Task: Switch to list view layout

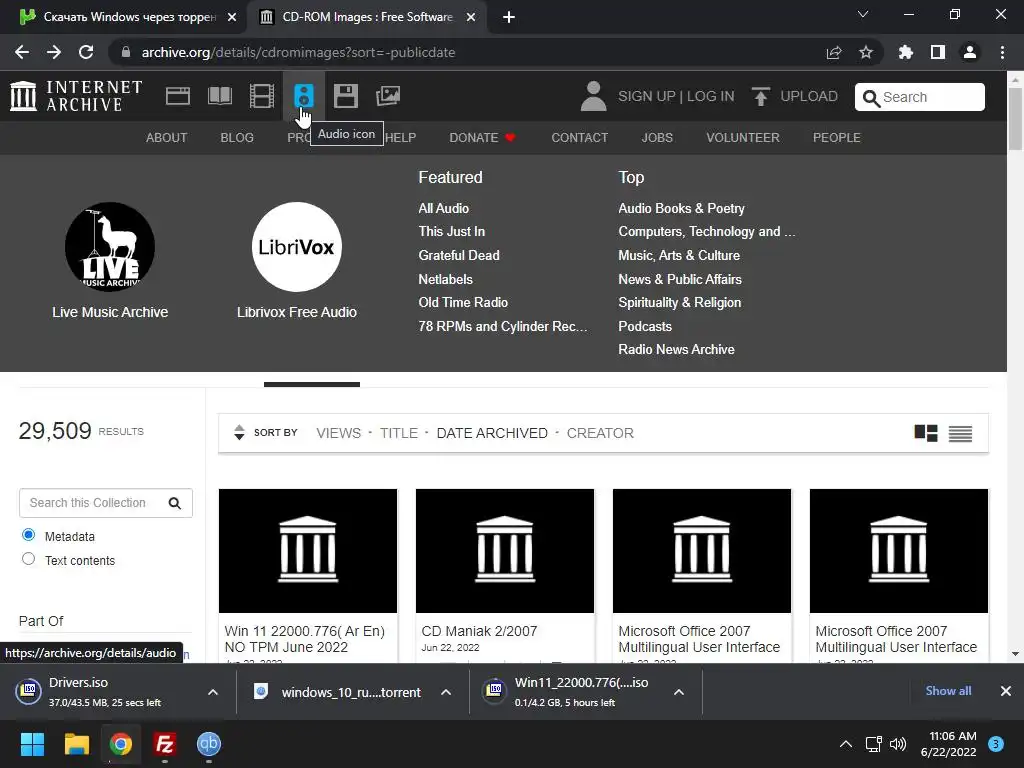Action: [x=961, y=434]
